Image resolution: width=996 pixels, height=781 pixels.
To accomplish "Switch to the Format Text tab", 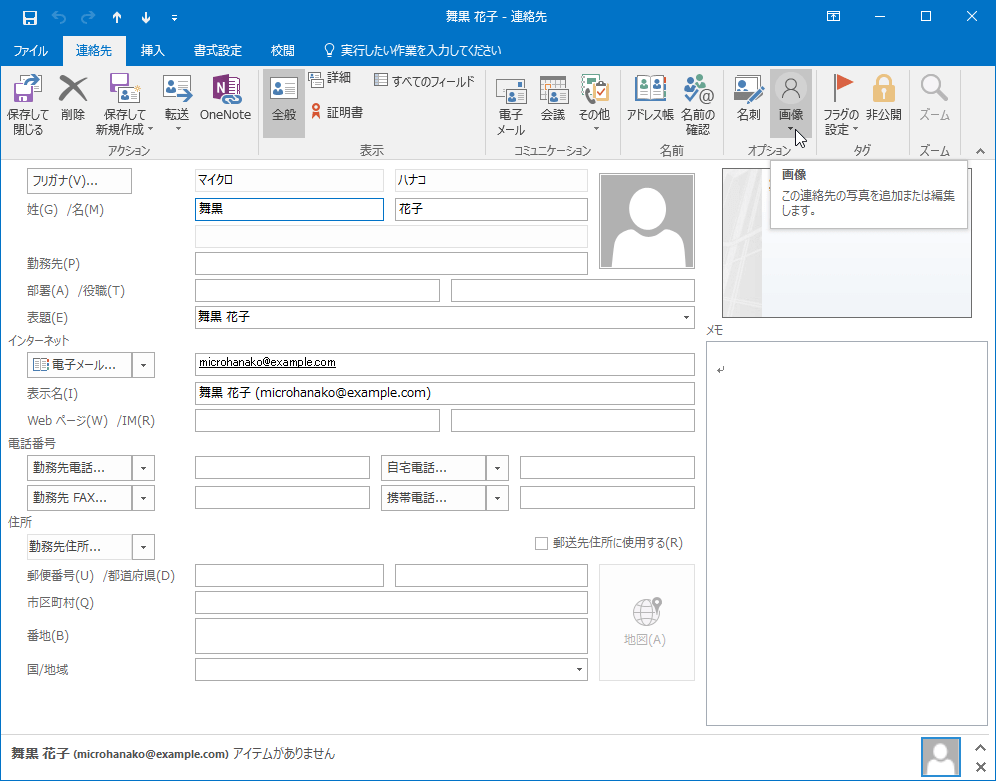I will click(217, 50).
